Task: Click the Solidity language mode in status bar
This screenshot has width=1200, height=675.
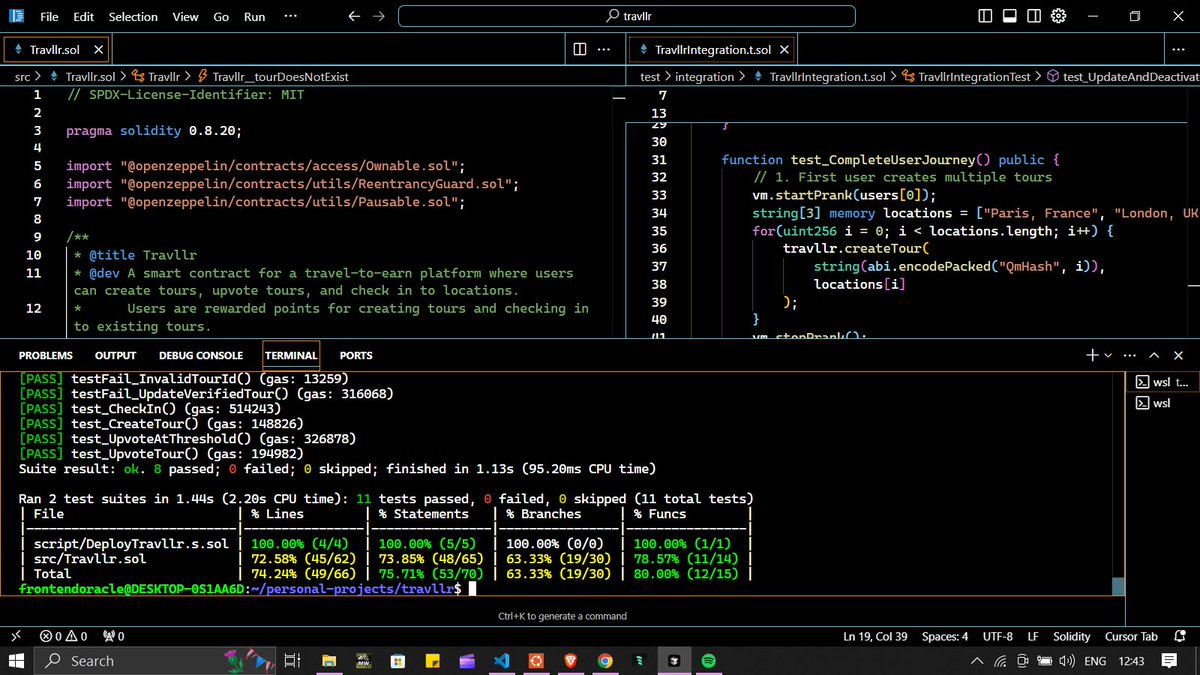Action: [x=1071, y=636]
